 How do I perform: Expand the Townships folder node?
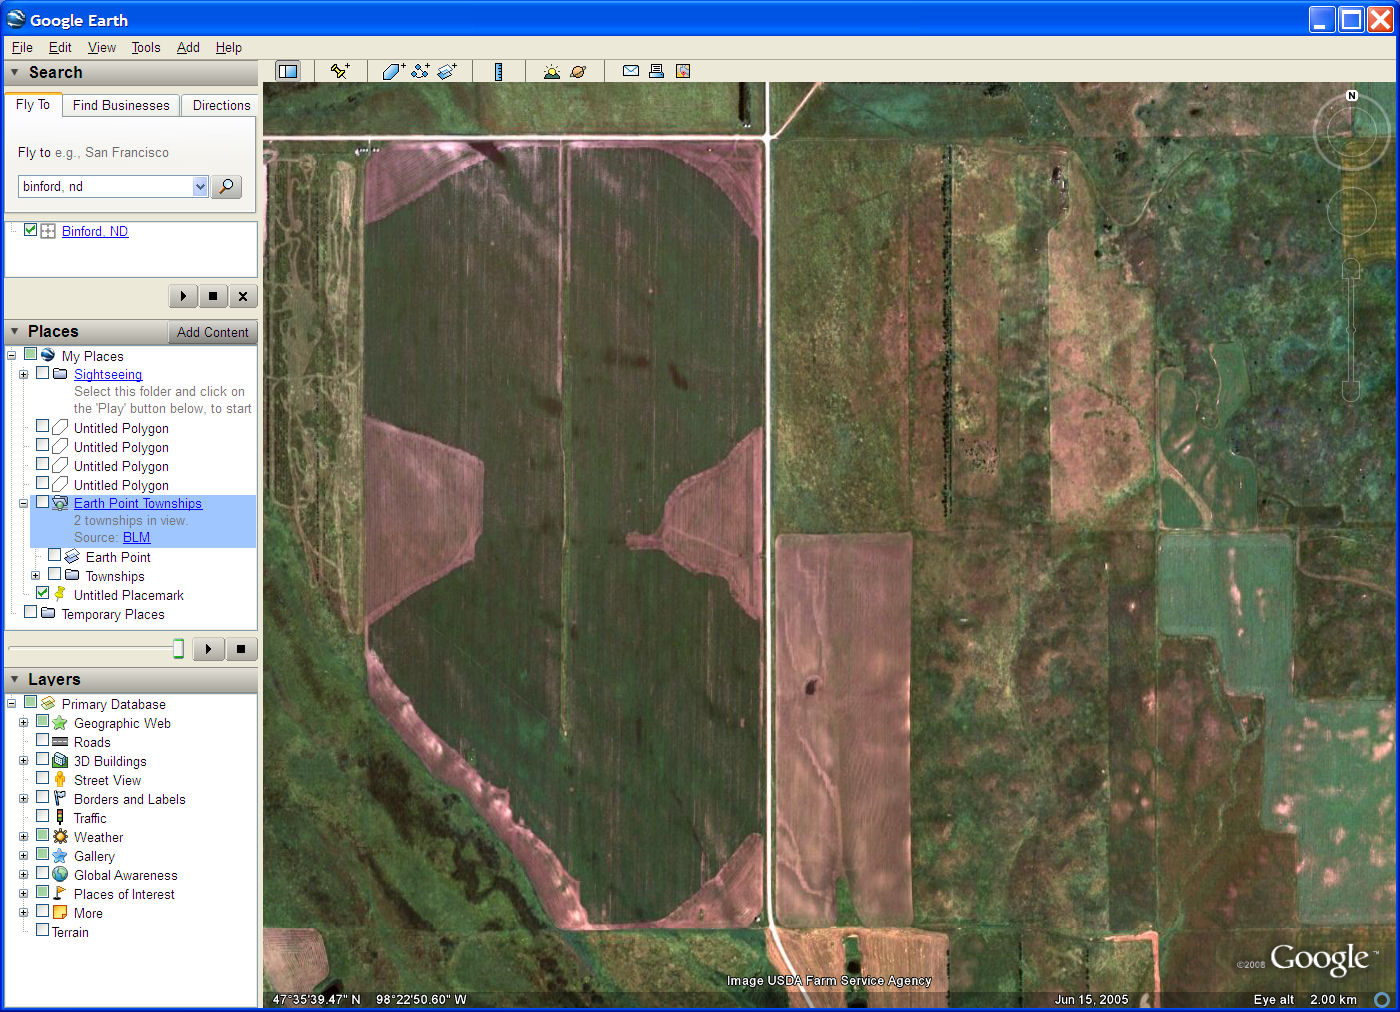pyautogui.click(x=35, y=575)
